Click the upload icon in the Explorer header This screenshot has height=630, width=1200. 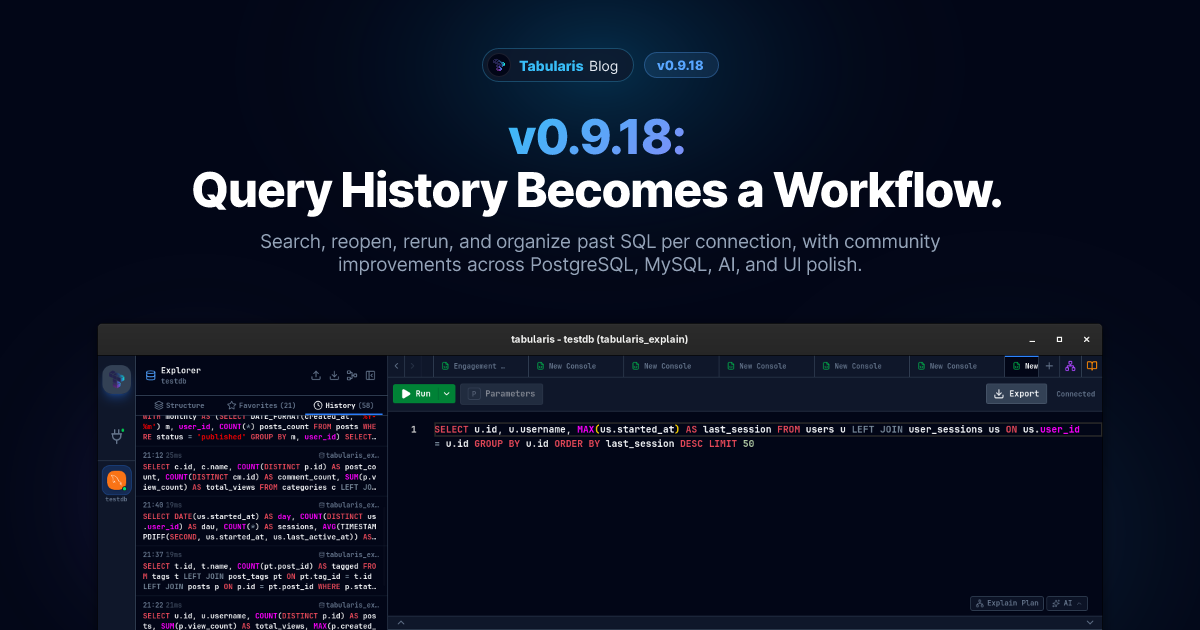316,375
